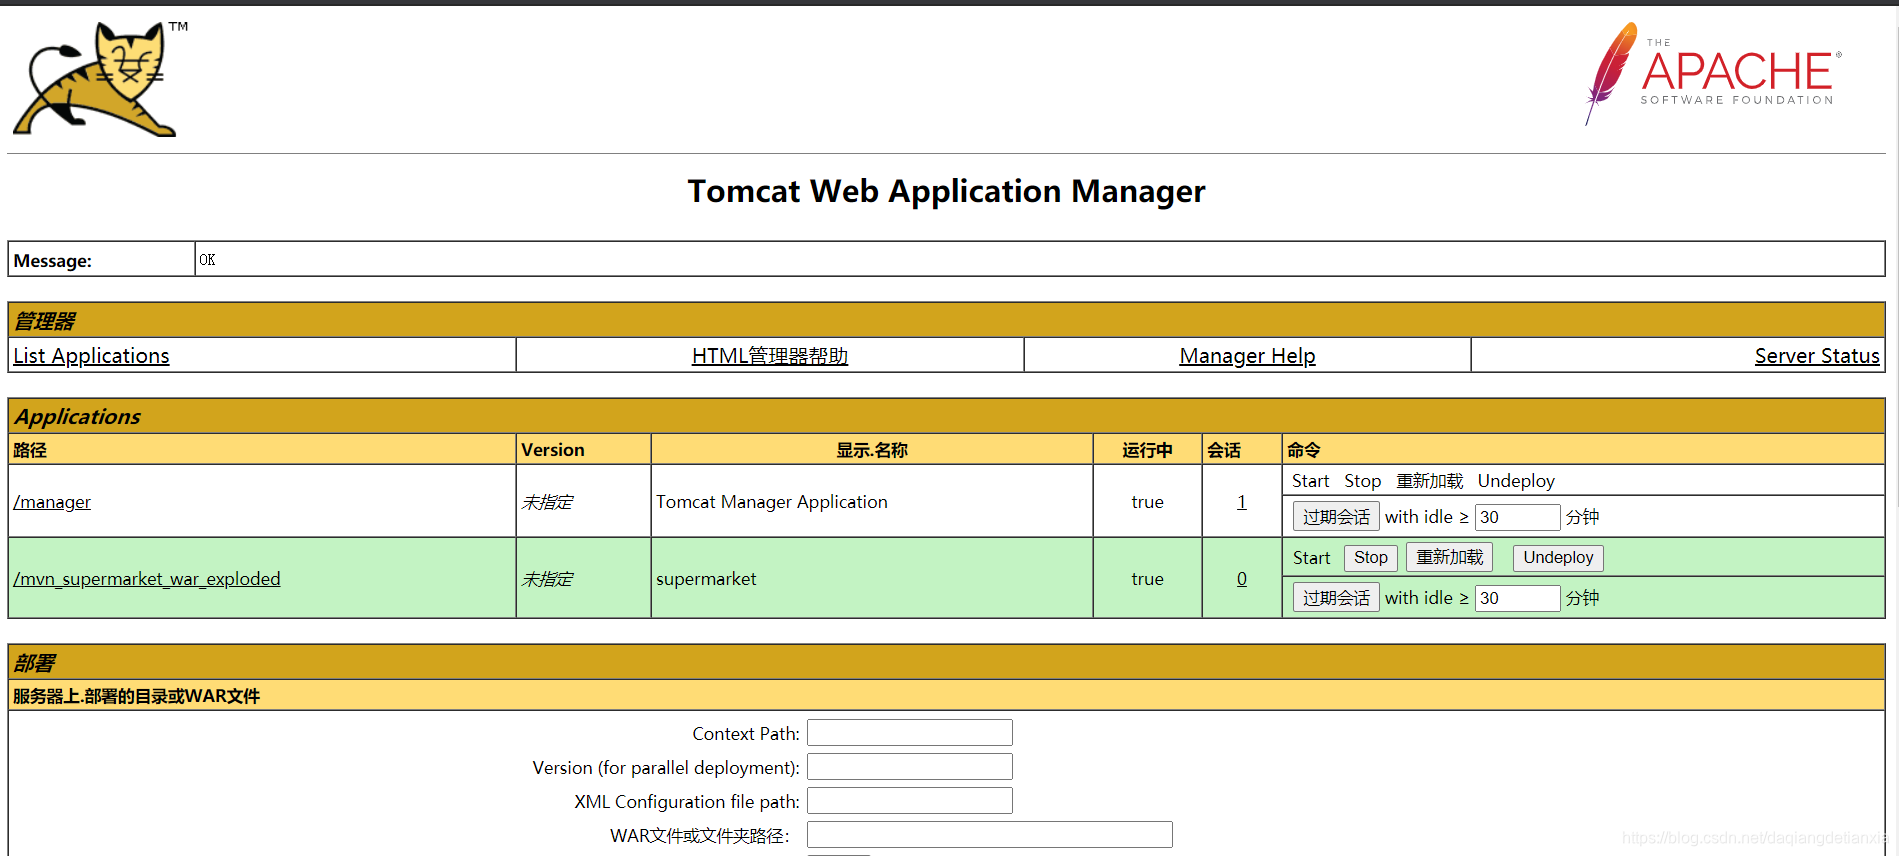The image size is (1899, 856).
Task: Focus the Context Path input field
Action: click(910, 733)
